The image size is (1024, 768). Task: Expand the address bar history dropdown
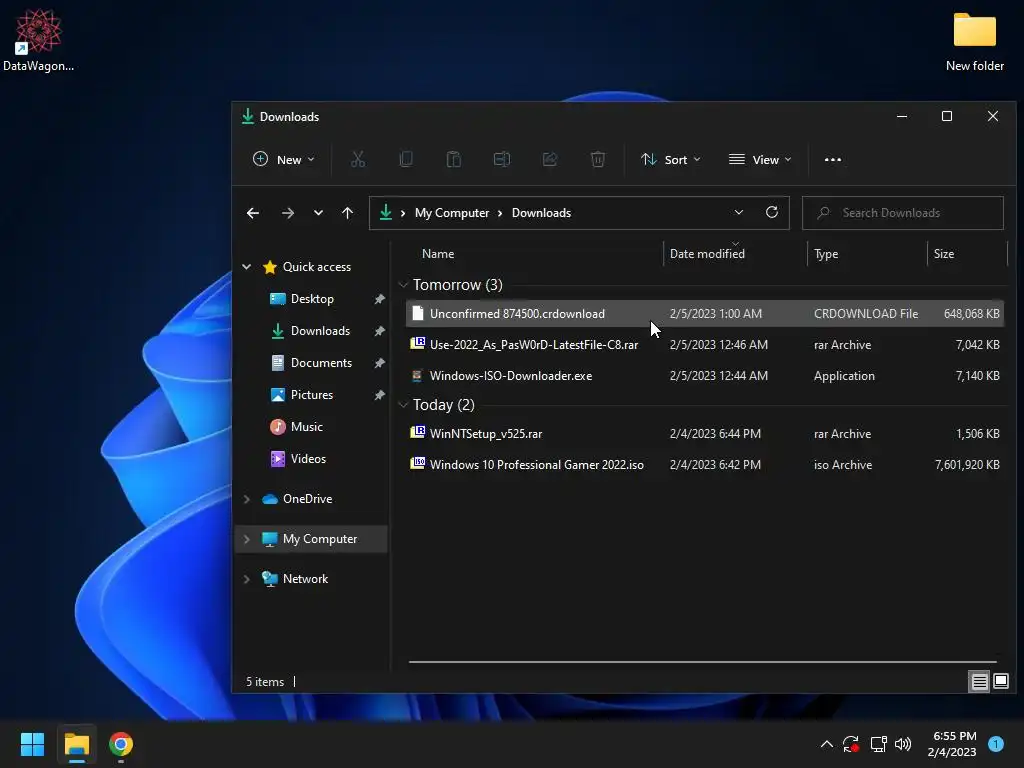[739, 212]
